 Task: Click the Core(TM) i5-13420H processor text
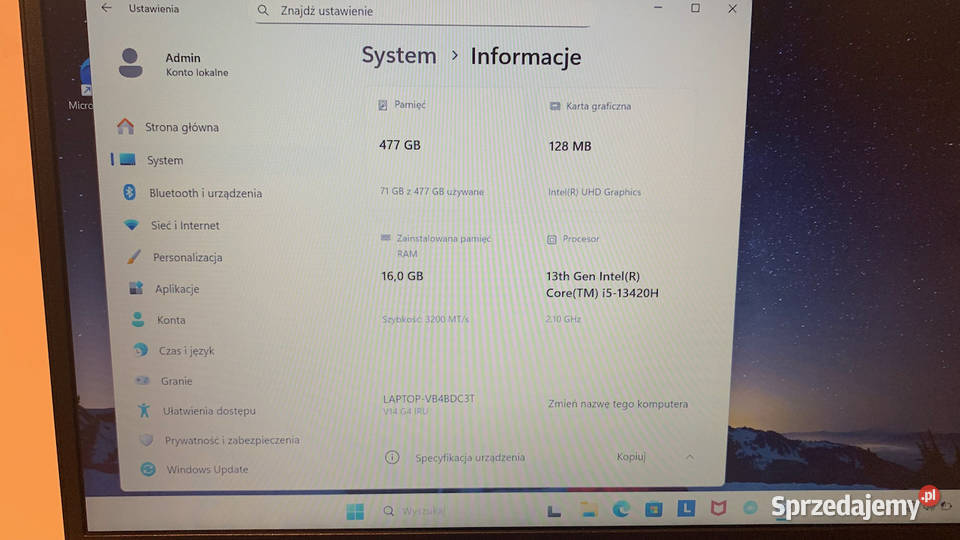click(x=602, y=293)
